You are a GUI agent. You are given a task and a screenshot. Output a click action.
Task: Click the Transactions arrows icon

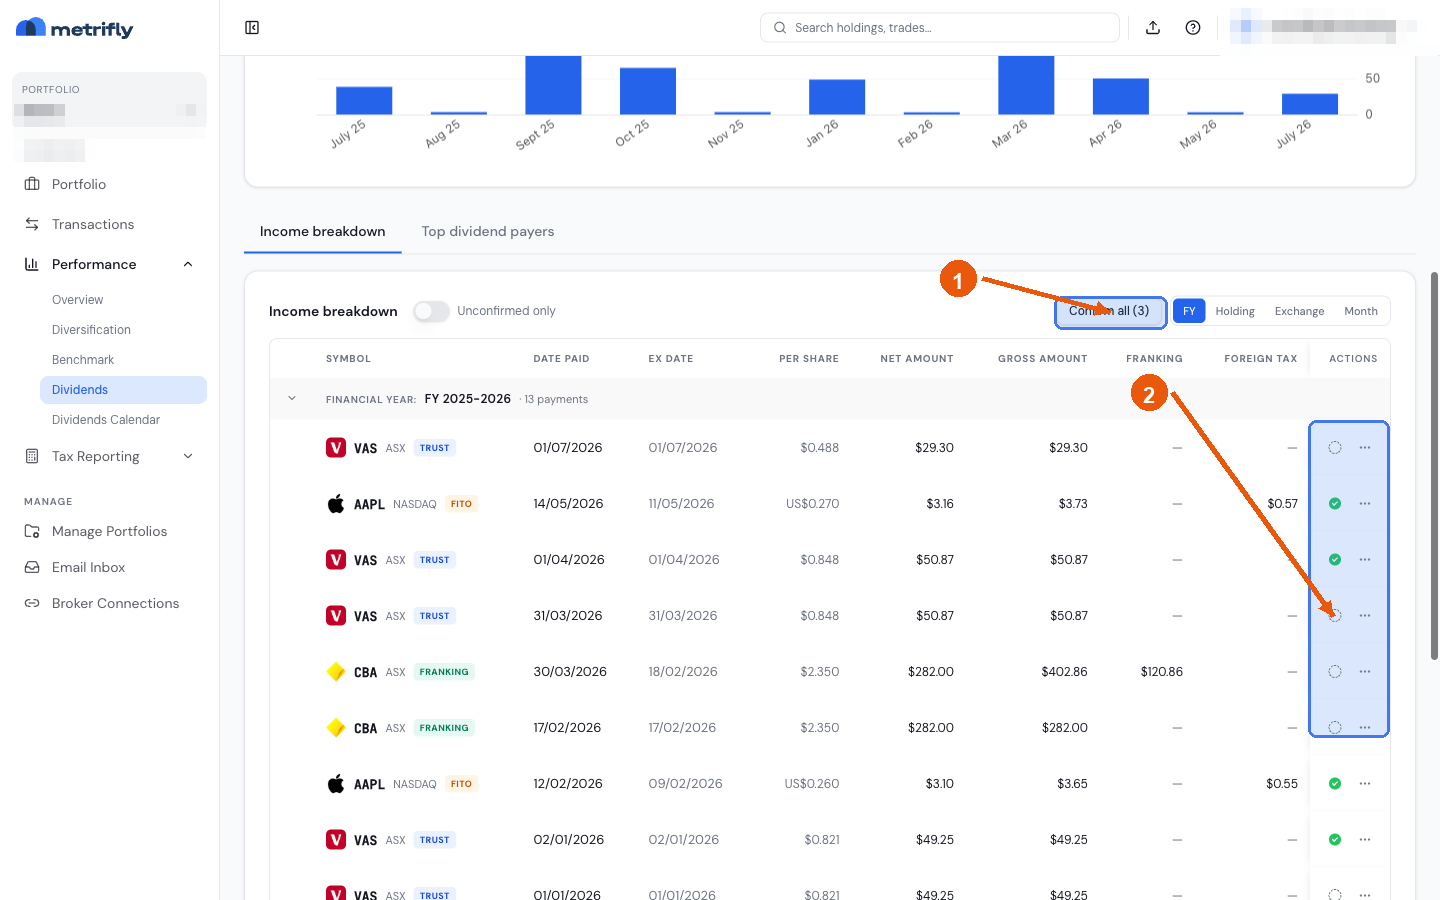32,224
